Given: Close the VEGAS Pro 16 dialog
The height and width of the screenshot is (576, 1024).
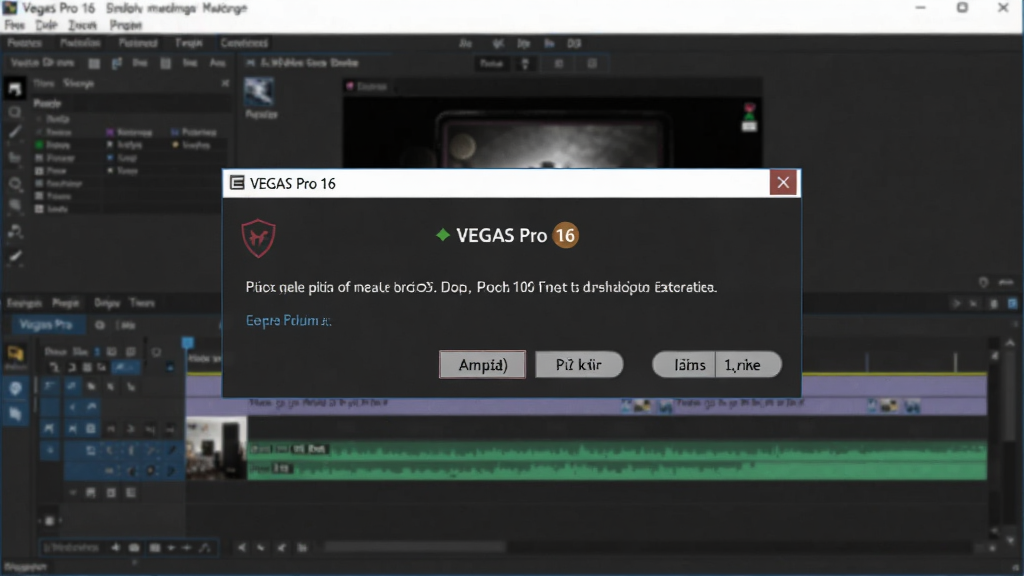Looking at the screenshot, I should pyautogui.click(x=783, y=183).
